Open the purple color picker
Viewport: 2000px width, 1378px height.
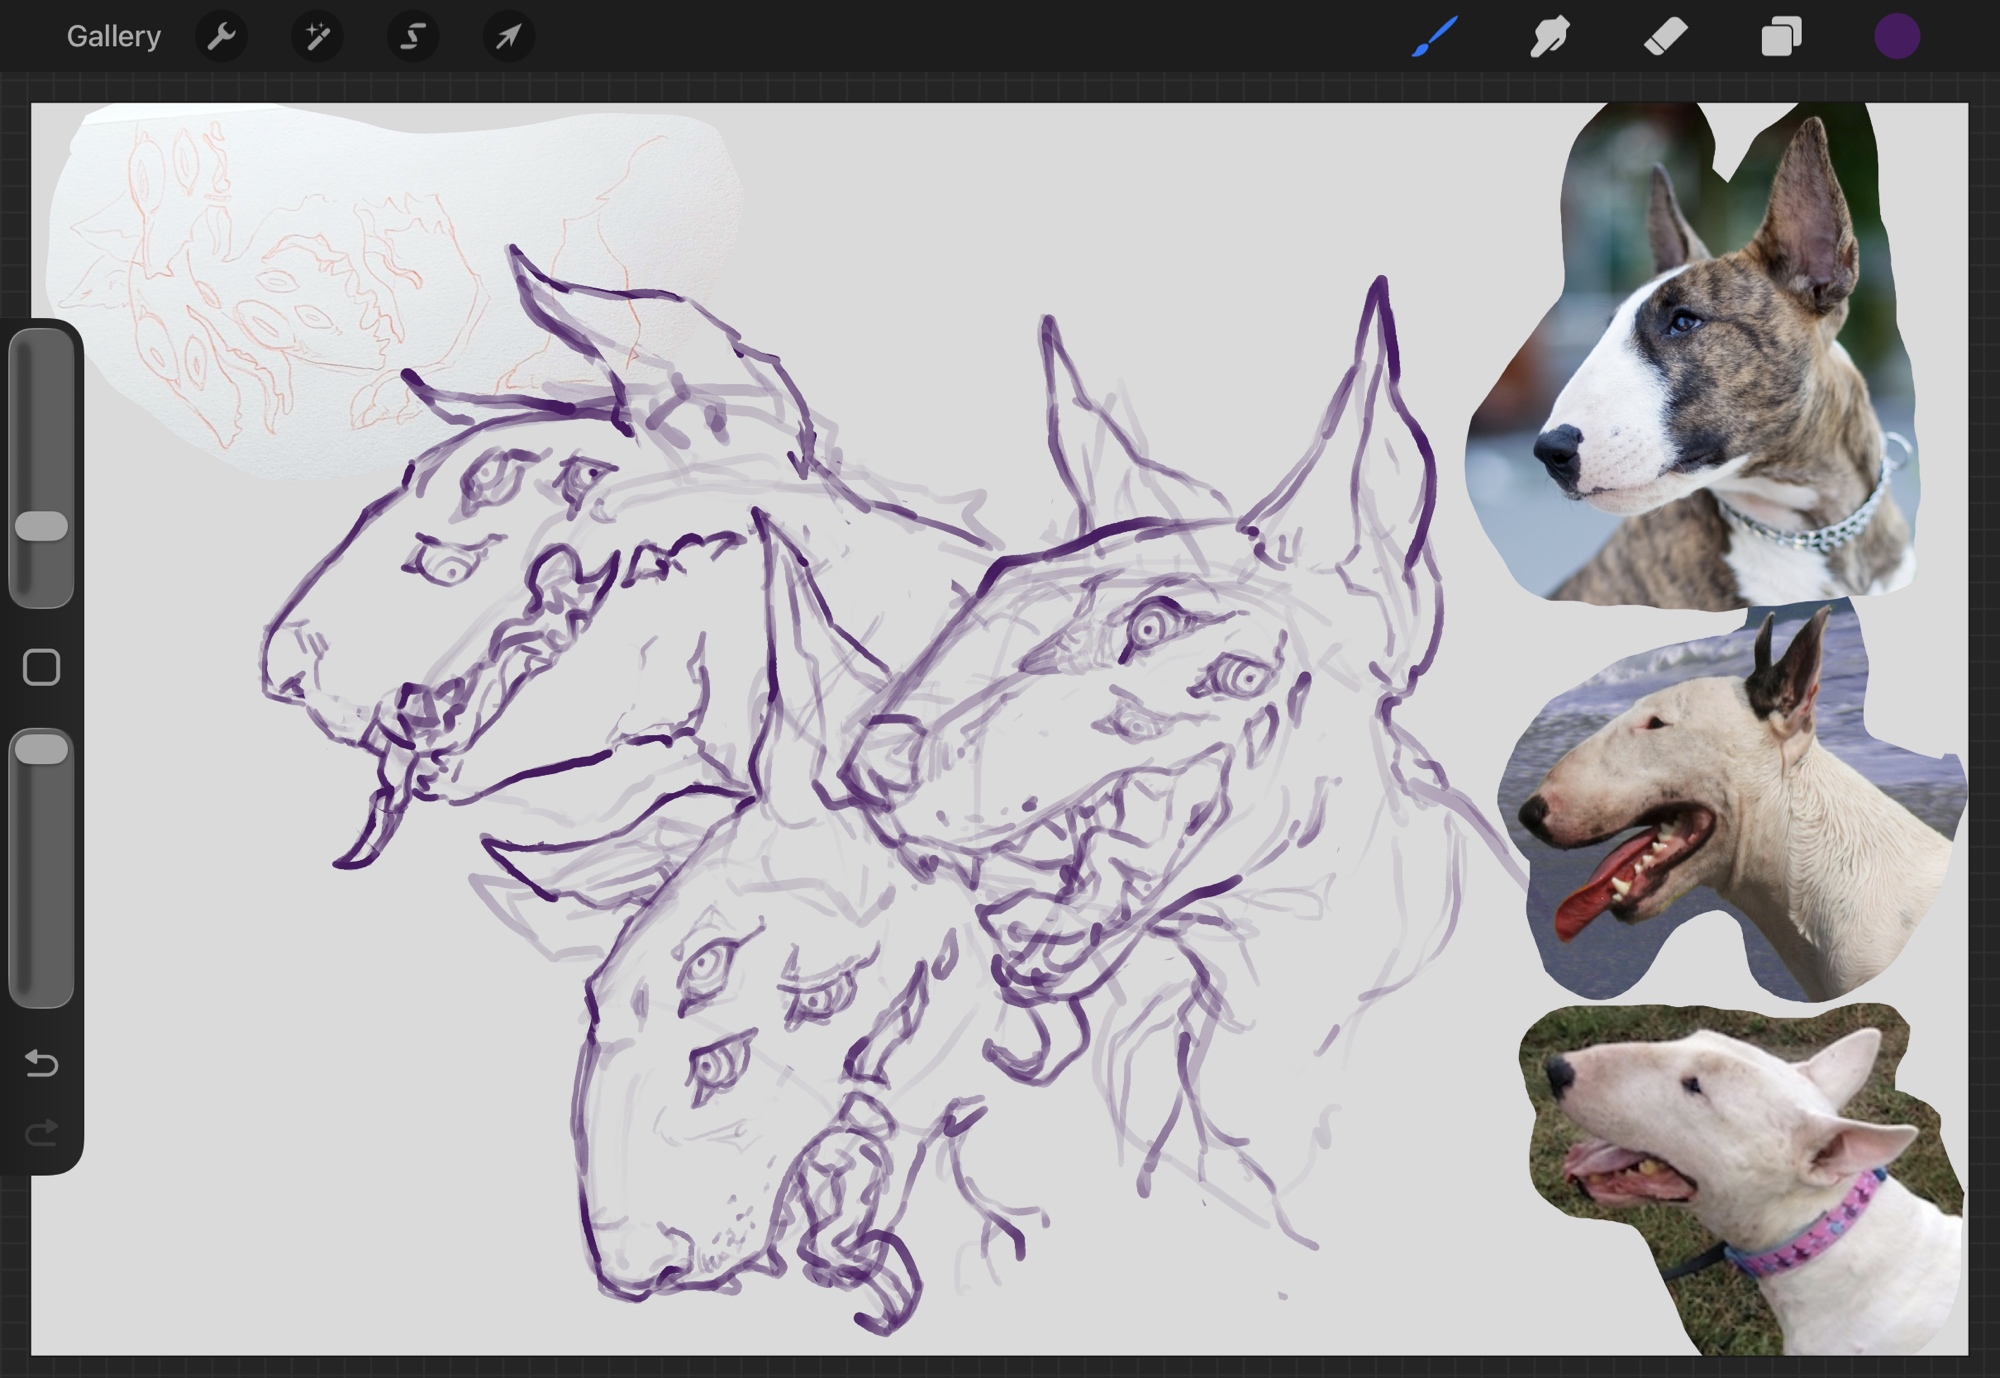point(1896,38)
